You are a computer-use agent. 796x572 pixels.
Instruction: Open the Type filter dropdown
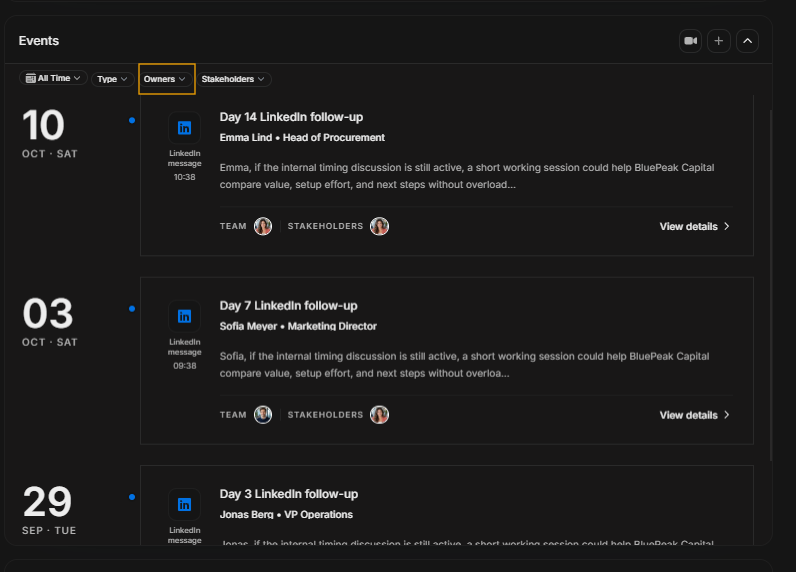[112, 79]
